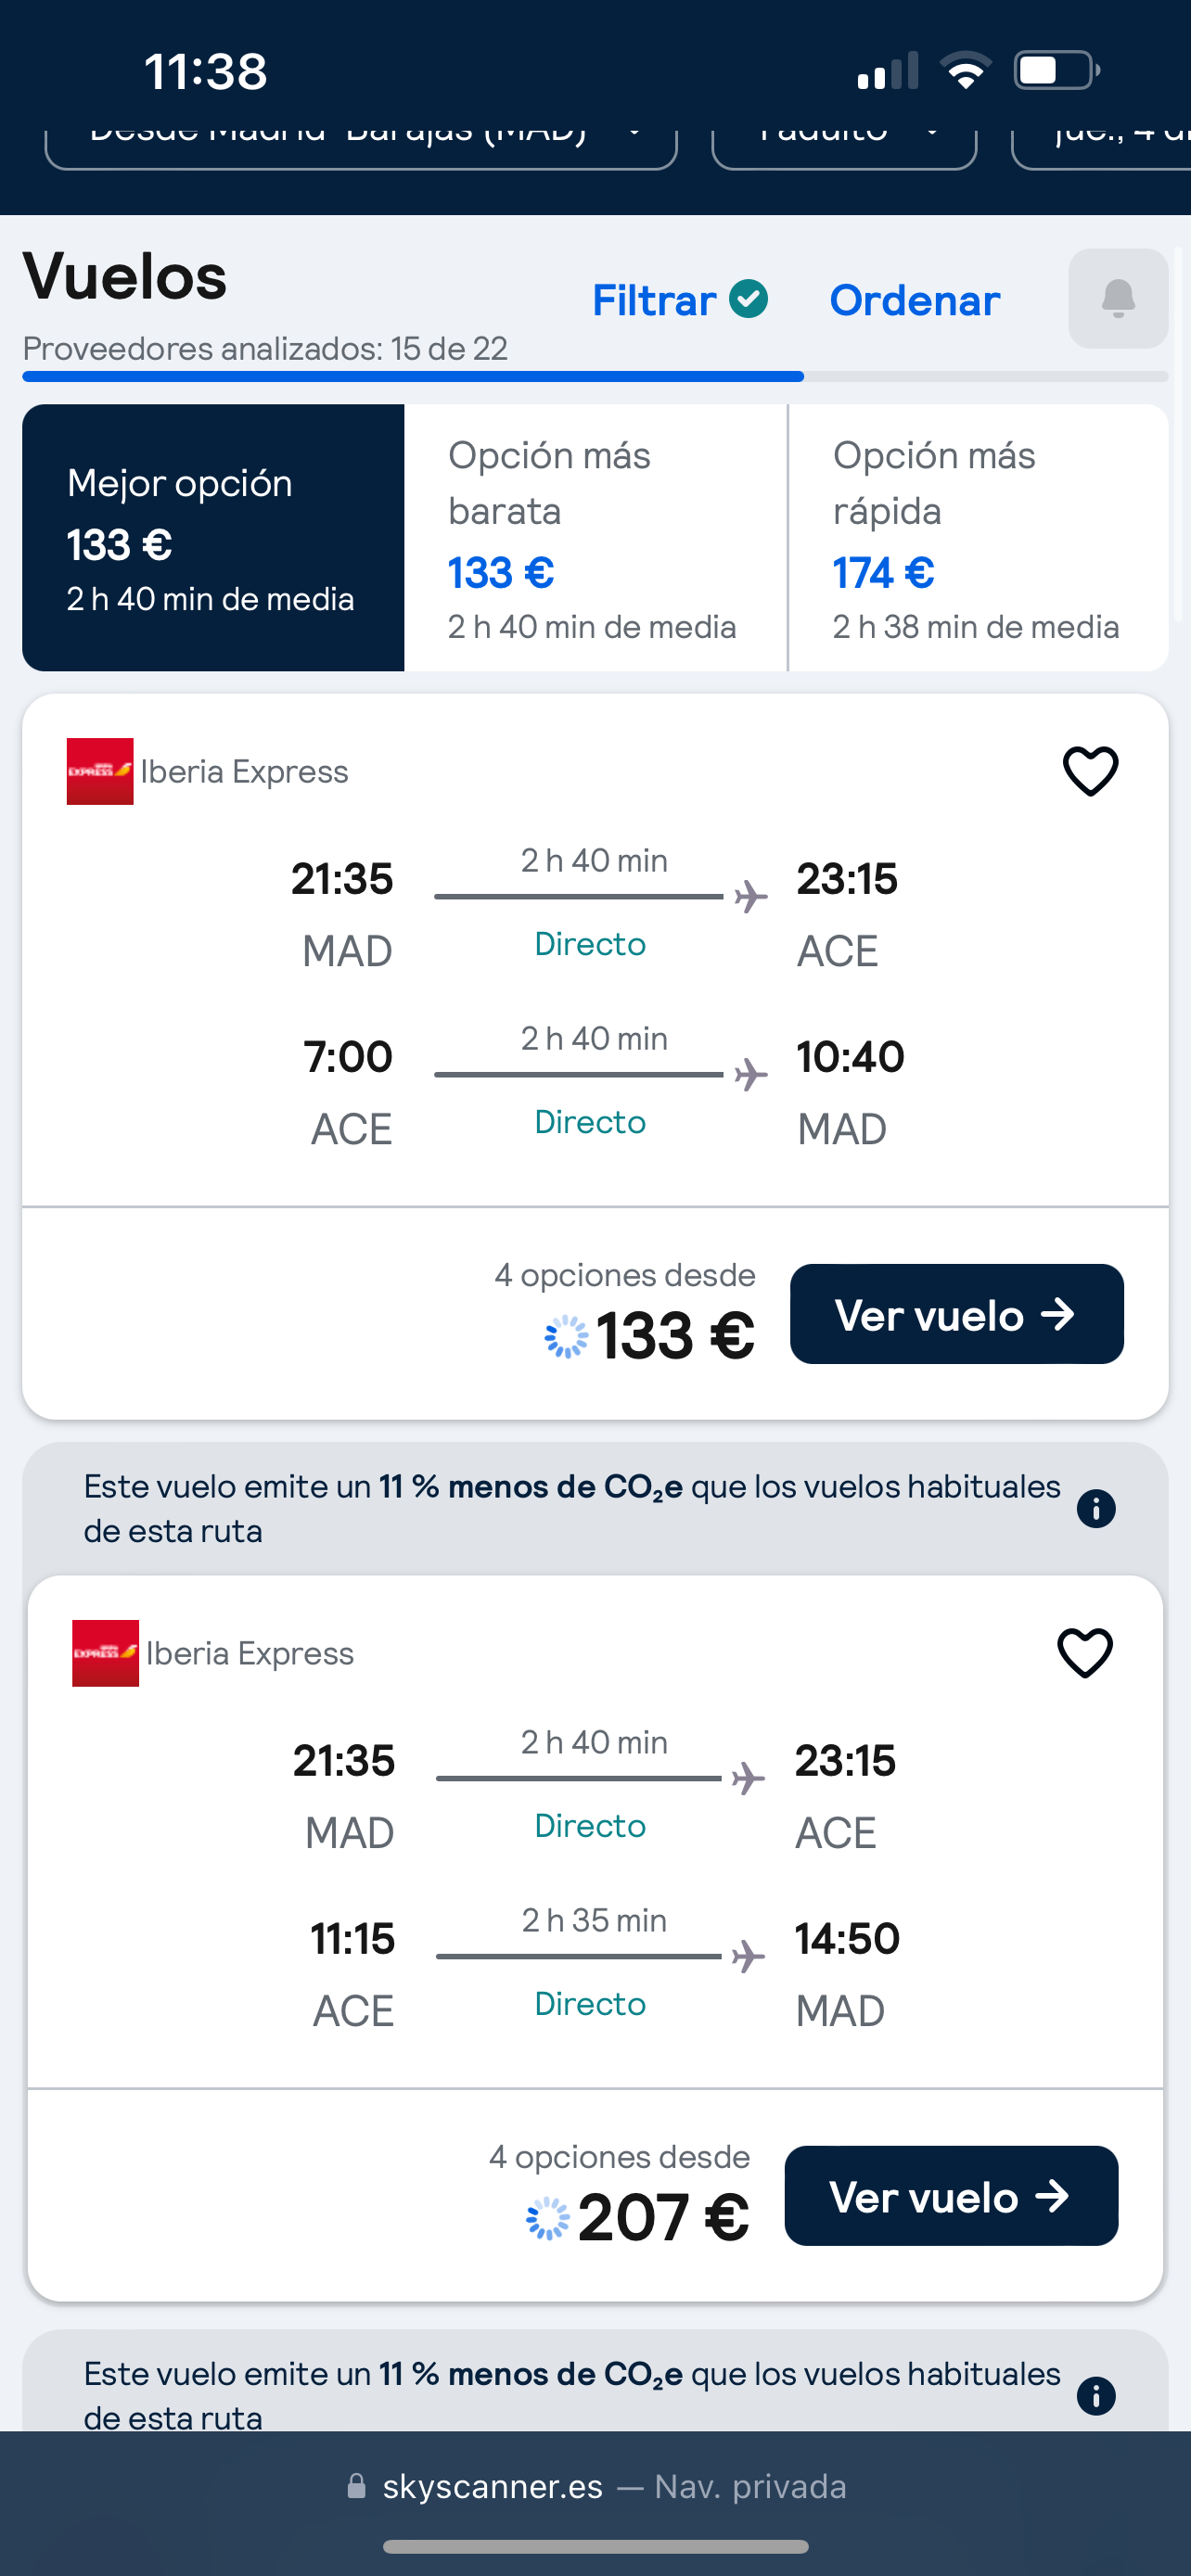Click the Iberia Express logo on second card
Screen dimensions: 1191x2576
point(105,1653)
